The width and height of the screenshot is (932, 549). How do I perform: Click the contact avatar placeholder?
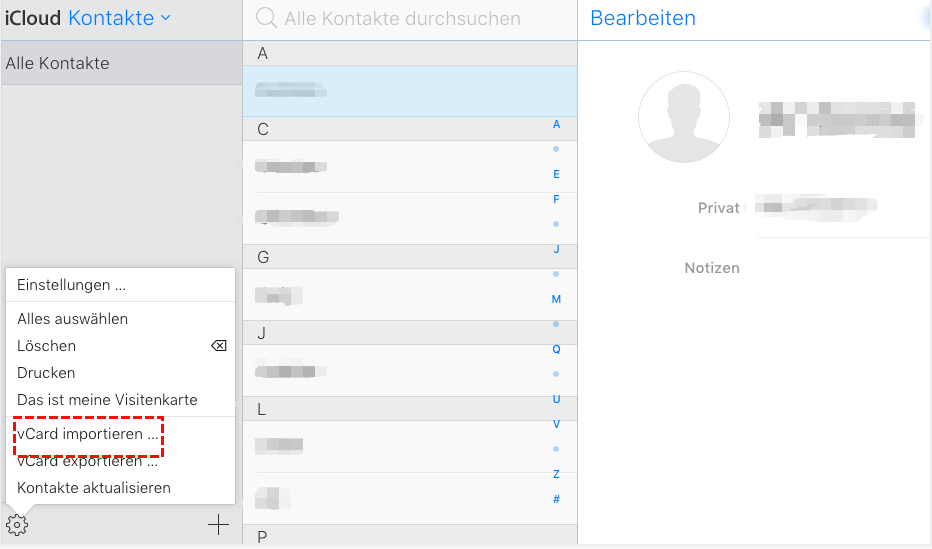click(684, 117)
